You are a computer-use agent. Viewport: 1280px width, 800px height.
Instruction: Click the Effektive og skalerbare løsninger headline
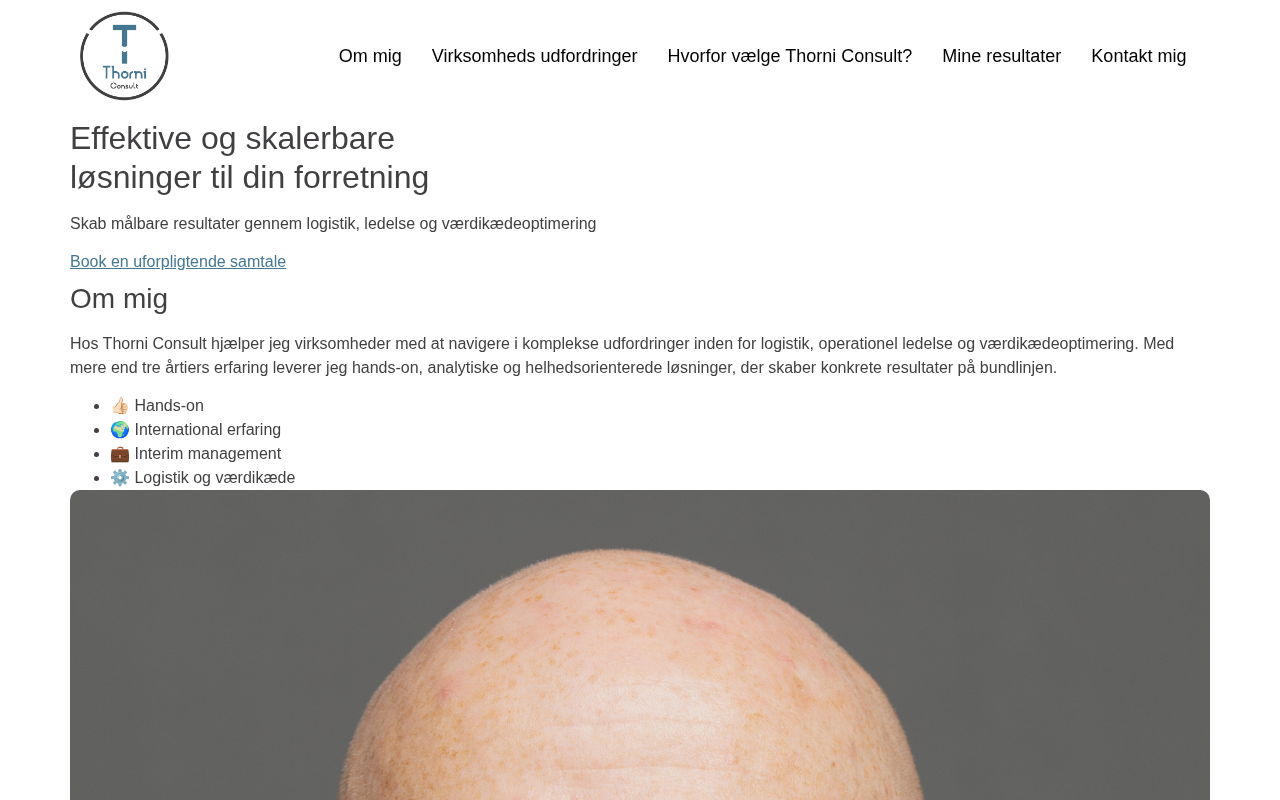[x=250, y=158]
